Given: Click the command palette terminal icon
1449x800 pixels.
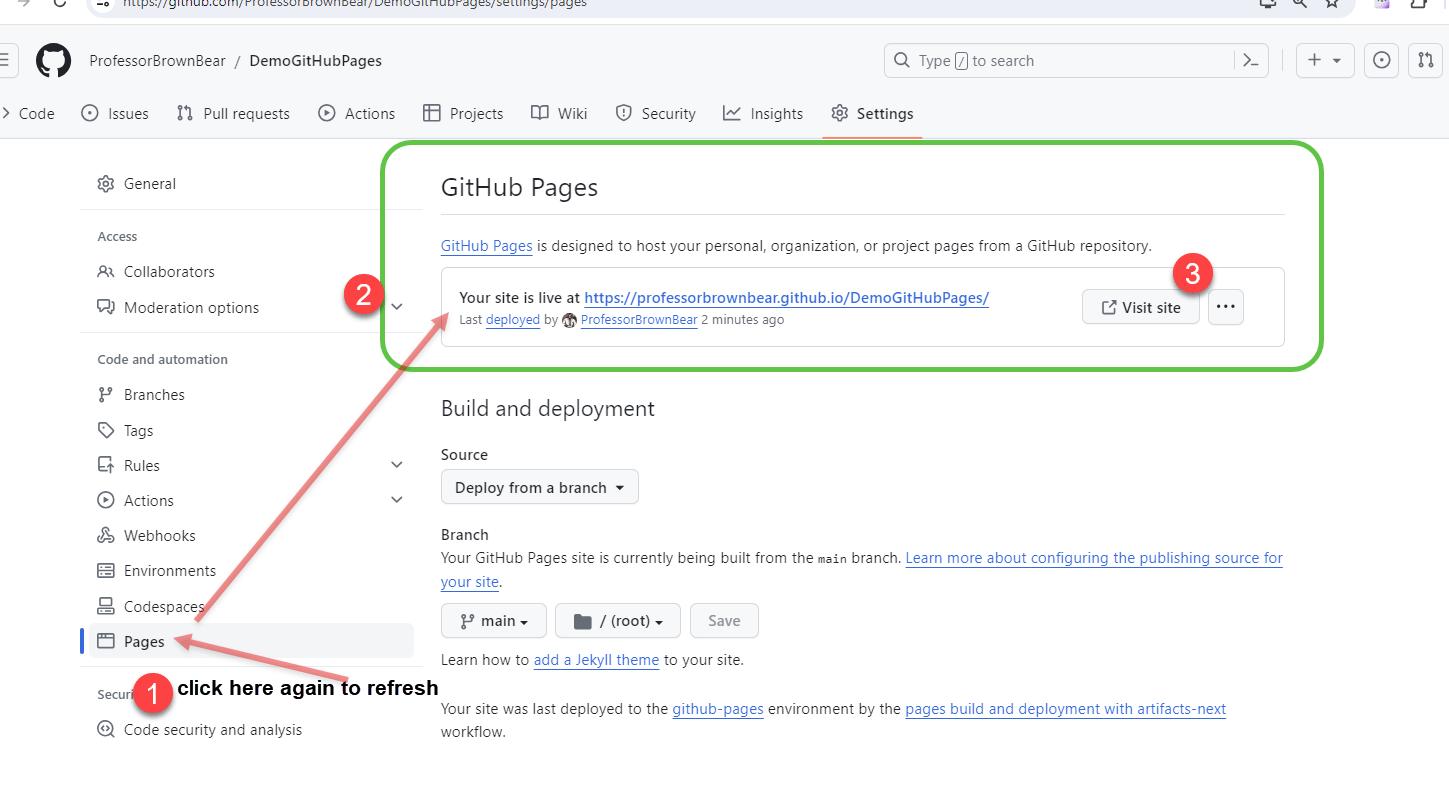Looking at the screenshot, I should click(x=1250, y=60).
